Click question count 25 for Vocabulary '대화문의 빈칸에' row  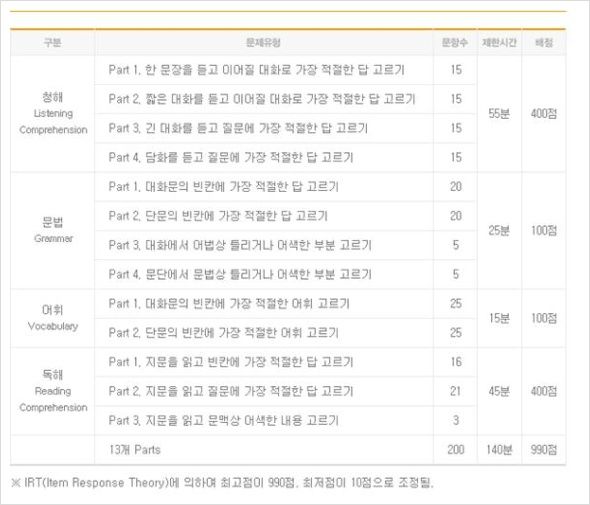456,304
